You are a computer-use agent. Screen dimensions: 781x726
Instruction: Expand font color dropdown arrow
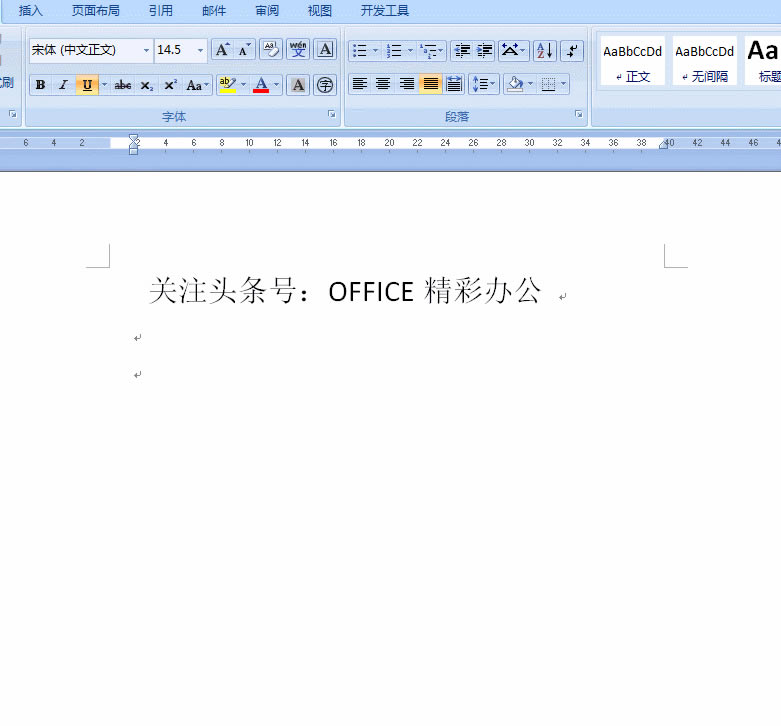[276, 85]
